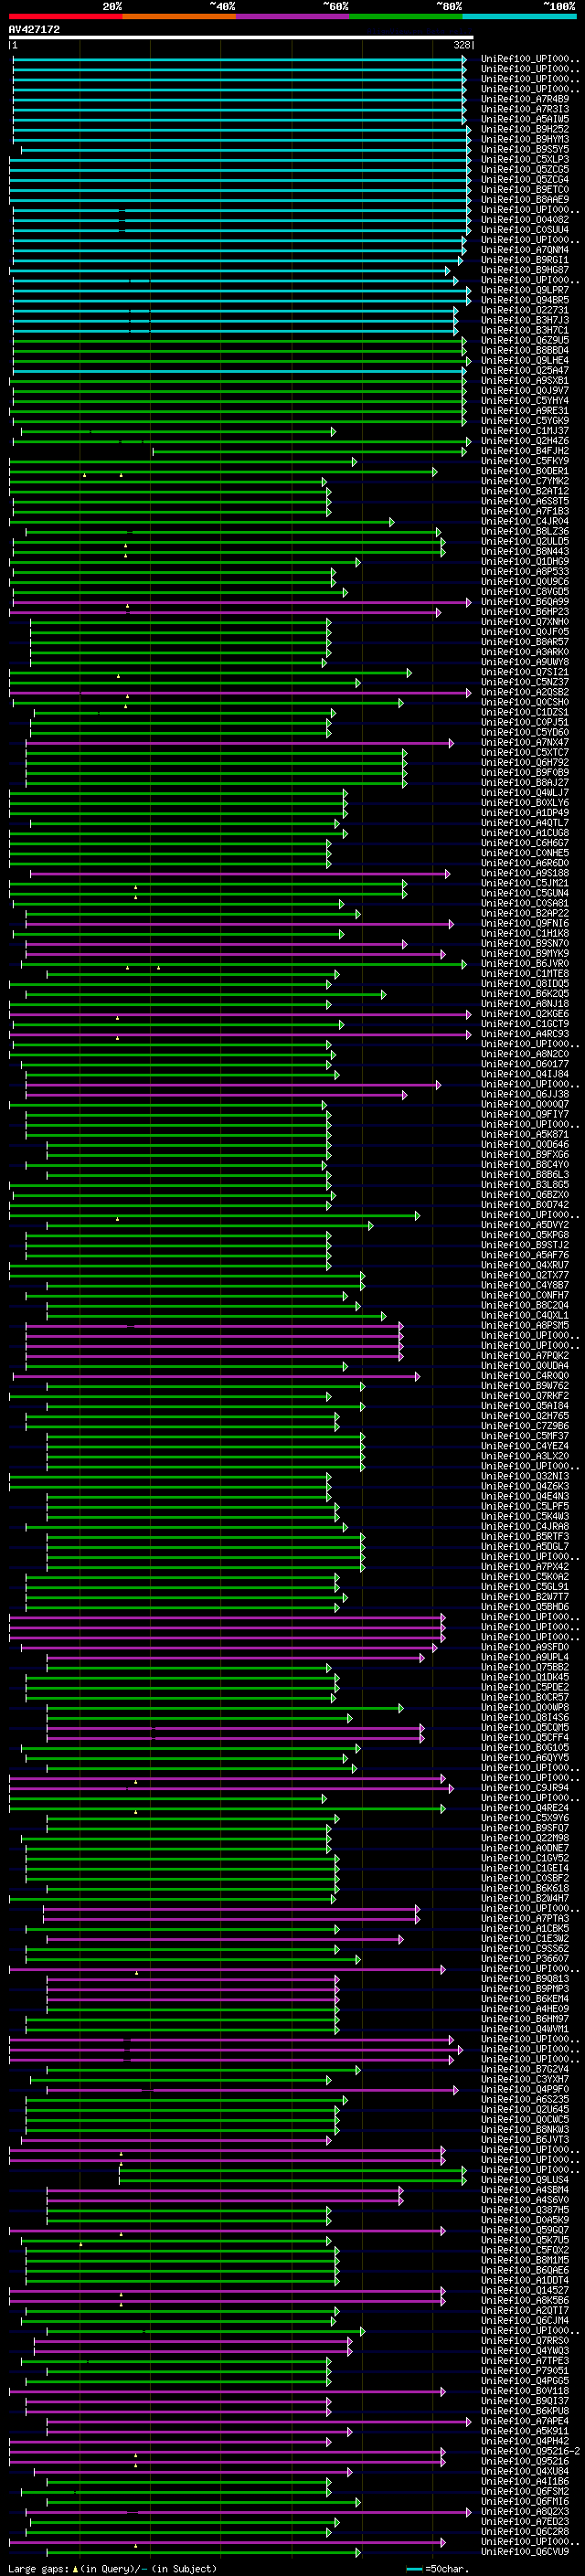Click the green ~80% legend segment
The width and height of the screenshot is (585, 2576).
[x=406, y=17]
